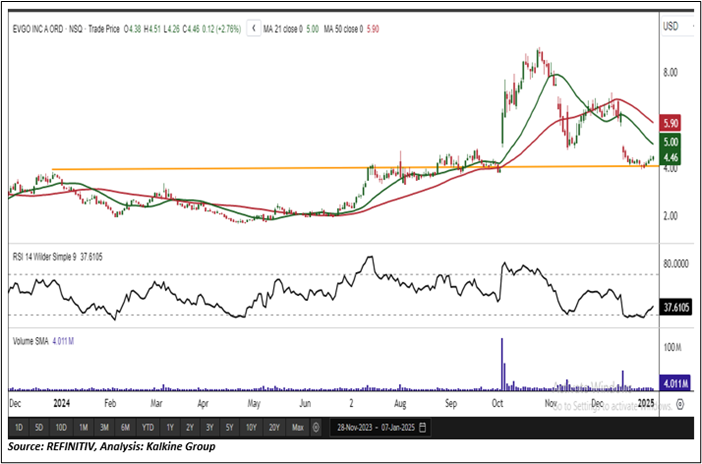
Task: Click the MA 50 close 0 legend label
Action: point(344,29)
